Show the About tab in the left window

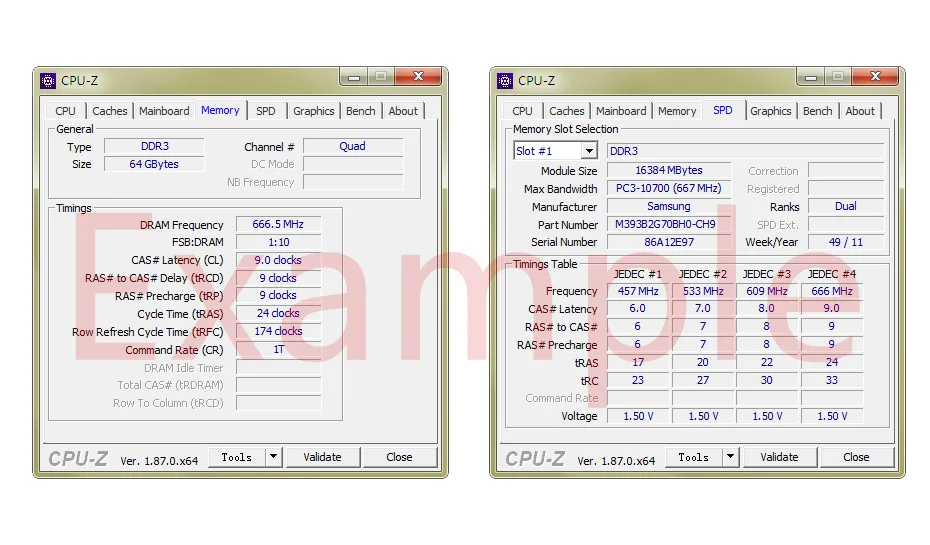(x=403, y=111)
